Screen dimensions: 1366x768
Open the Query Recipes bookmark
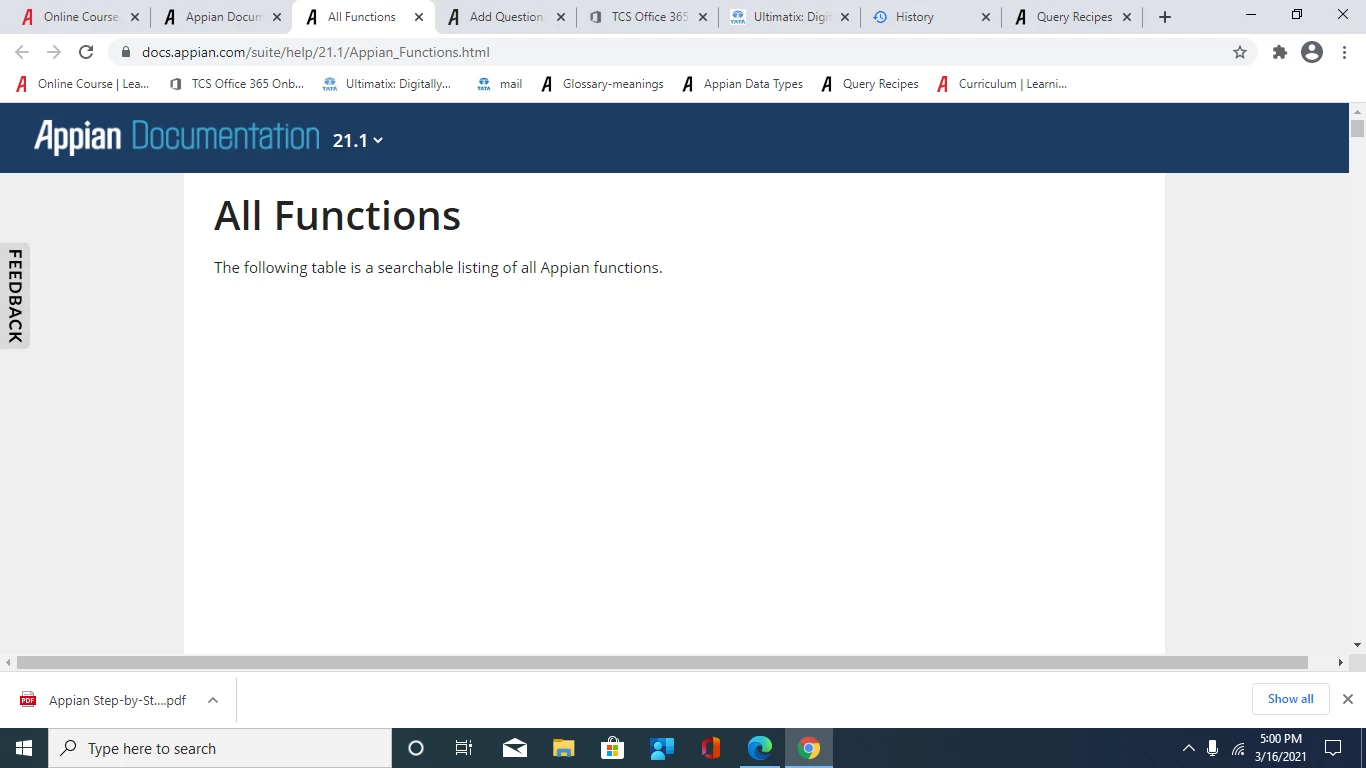870,84
